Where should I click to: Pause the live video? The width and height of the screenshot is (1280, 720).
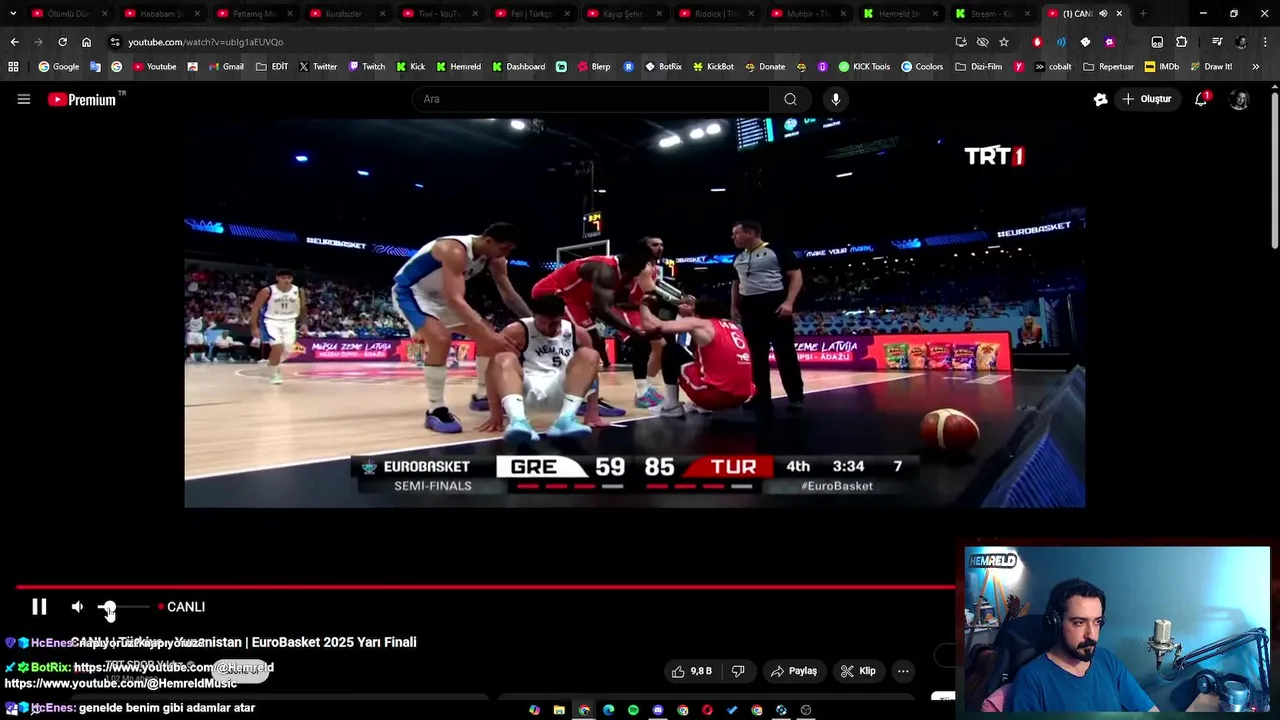(39, 607)
